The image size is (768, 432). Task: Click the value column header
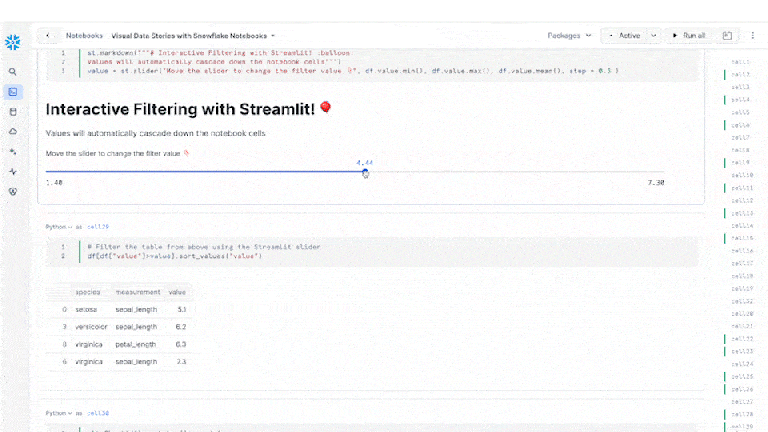pos(177,292)
